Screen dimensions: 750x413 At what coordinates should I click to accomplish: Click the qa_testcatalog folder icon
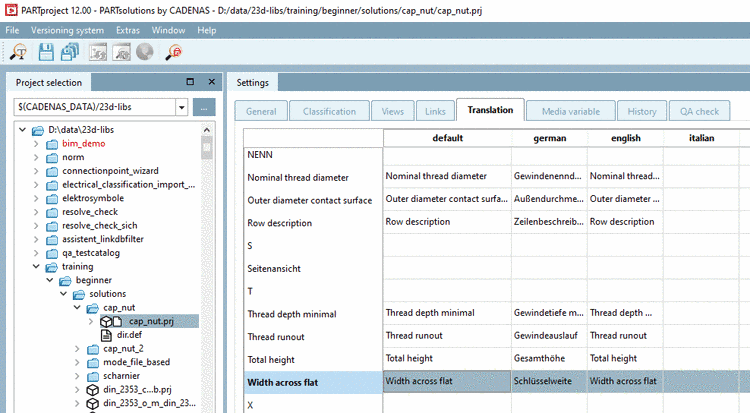(52, 254)
